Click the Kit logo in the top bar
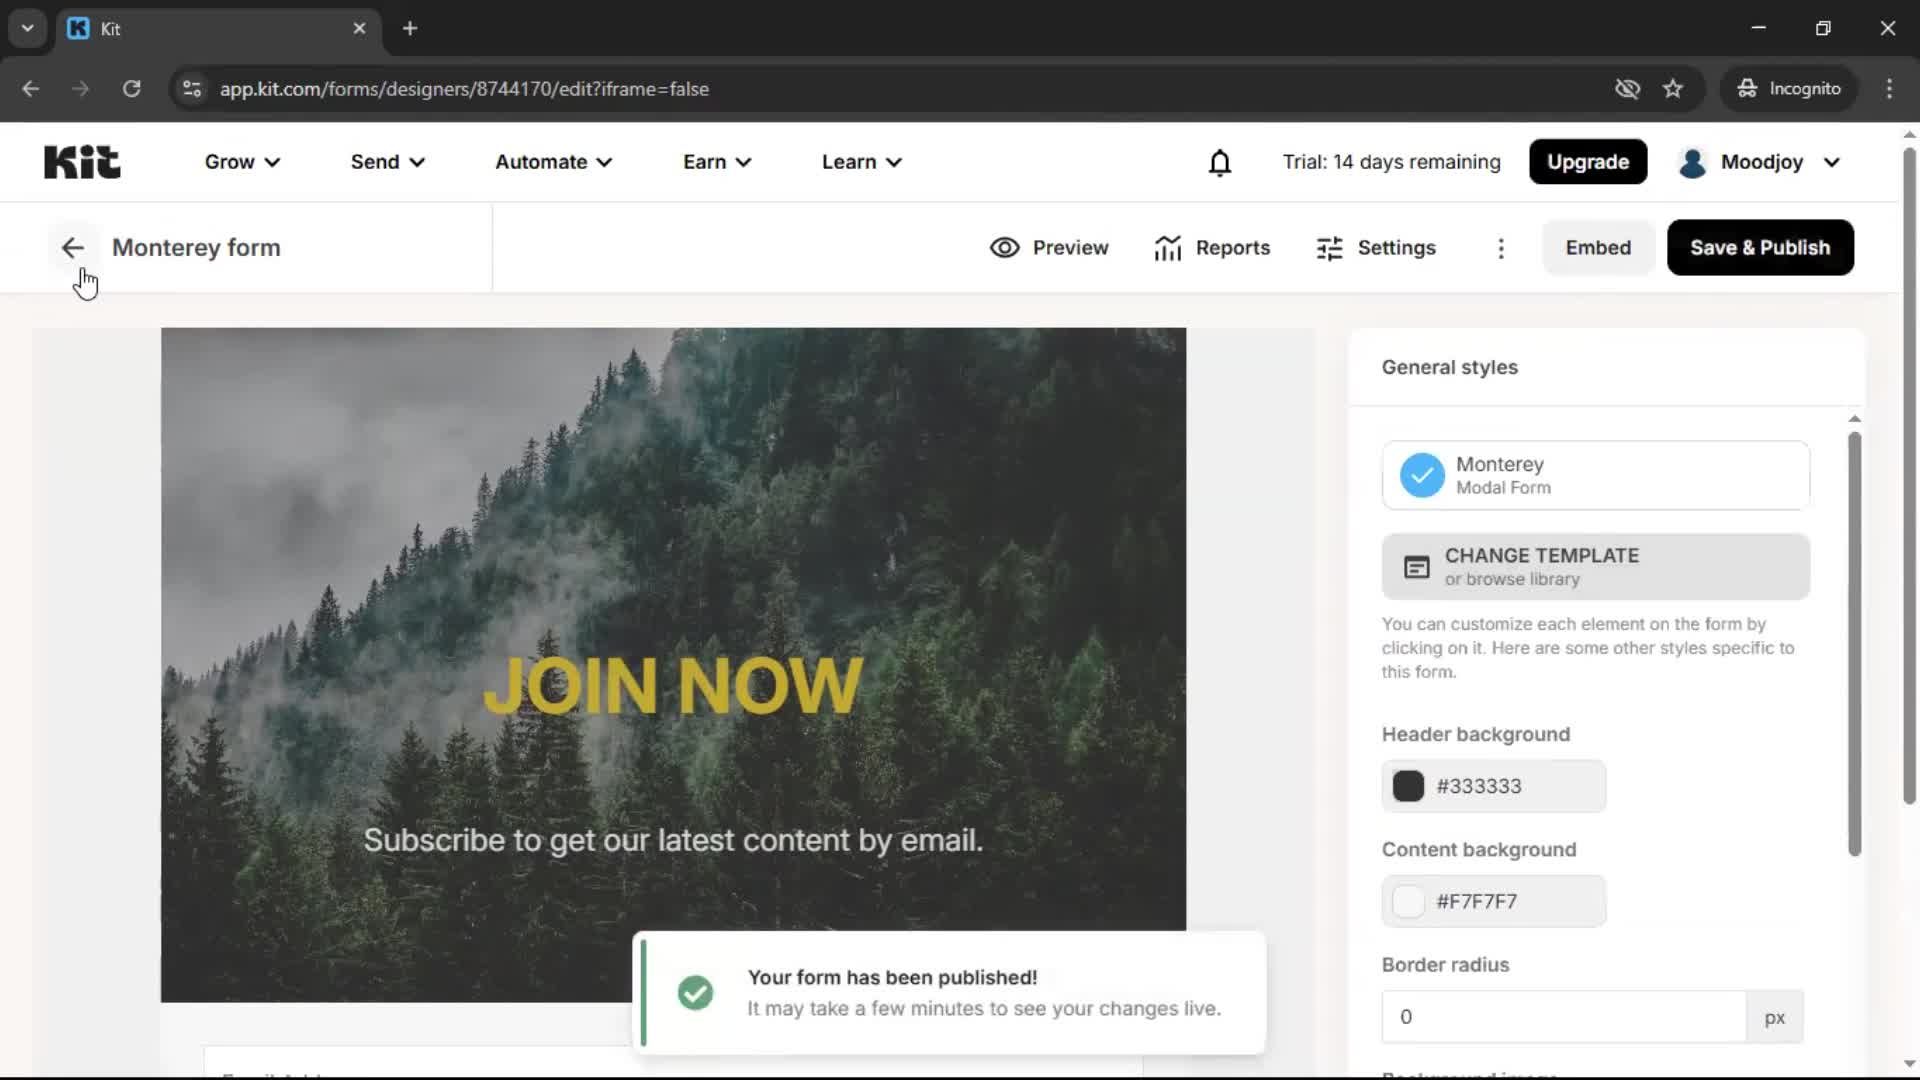1920x1080 pixels. point(81,161)
